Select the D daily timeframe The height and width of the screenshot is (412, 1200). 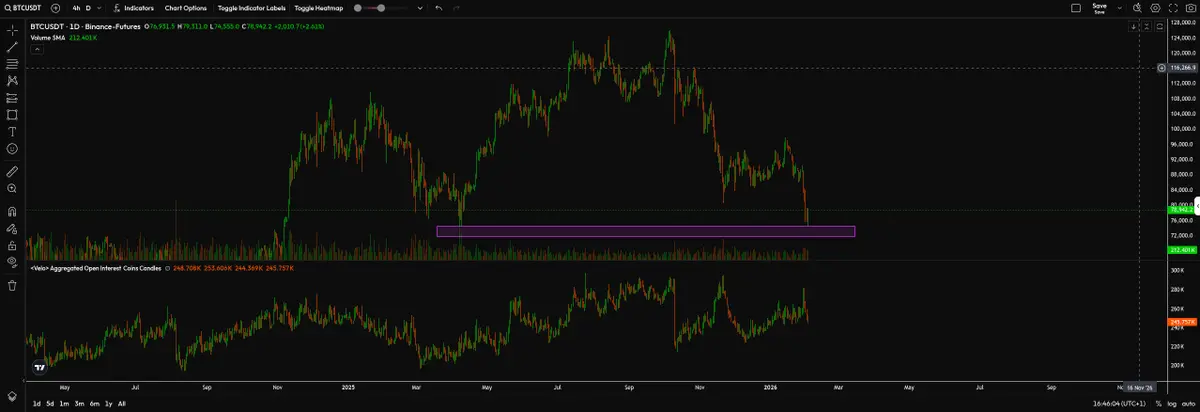(88, 7)
